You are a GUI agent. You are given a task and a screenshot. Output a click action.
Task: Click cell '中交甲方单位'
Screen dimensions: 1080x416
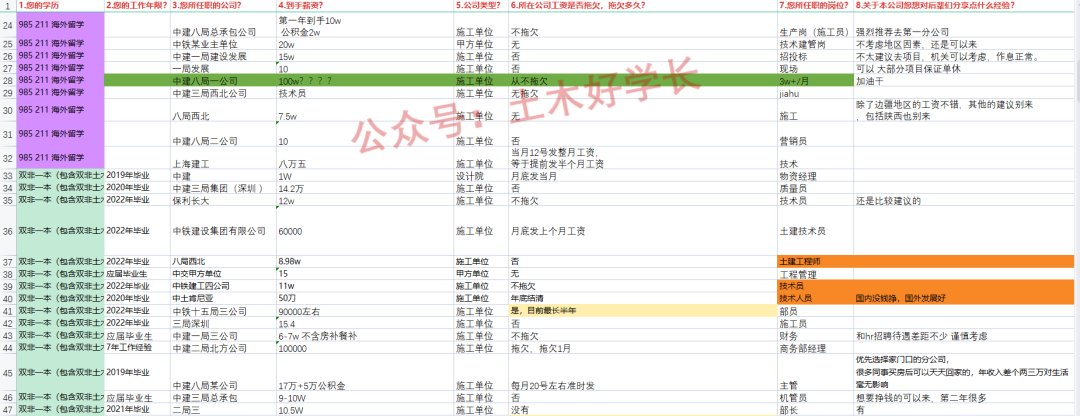pos(223,273)
